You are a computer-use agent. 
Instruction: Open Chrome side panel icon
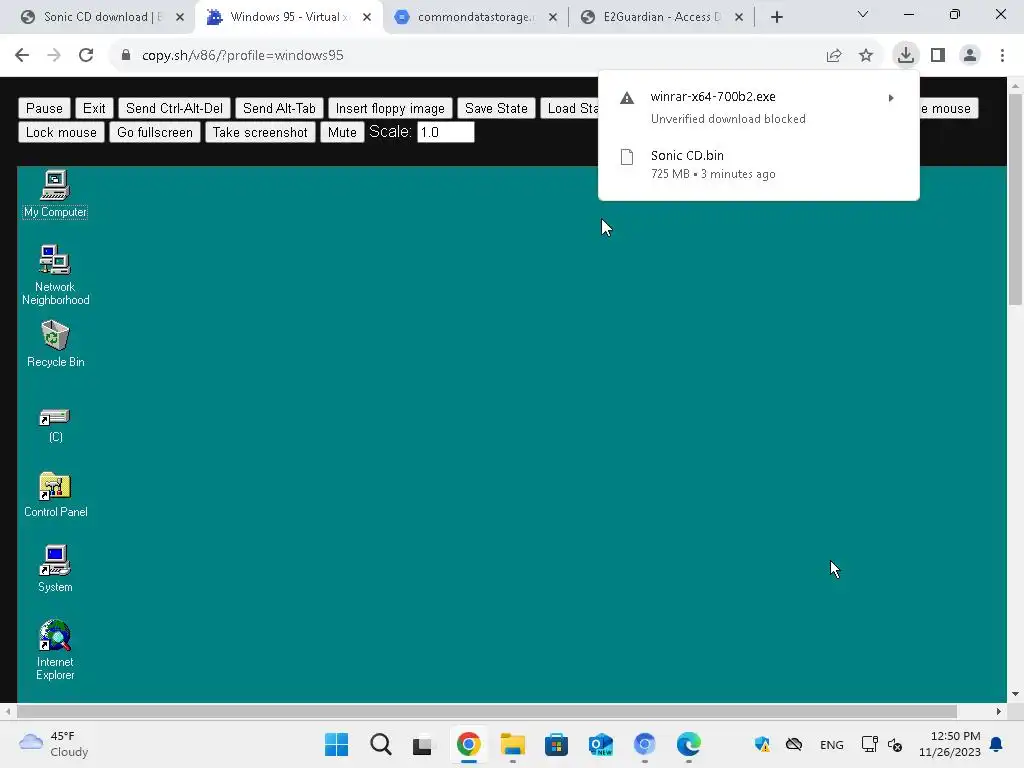click(938, 55)
